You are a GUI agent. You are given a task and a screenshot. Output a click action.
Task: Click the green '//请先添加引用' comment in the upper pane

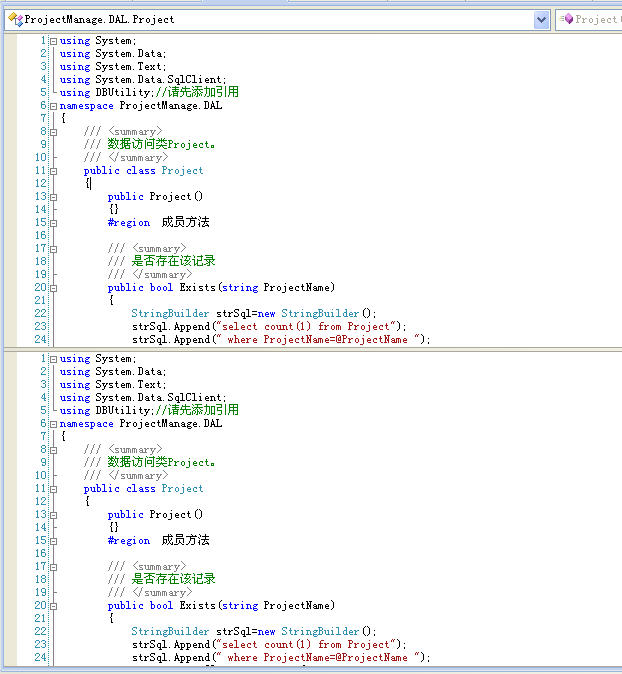point(197,92)
